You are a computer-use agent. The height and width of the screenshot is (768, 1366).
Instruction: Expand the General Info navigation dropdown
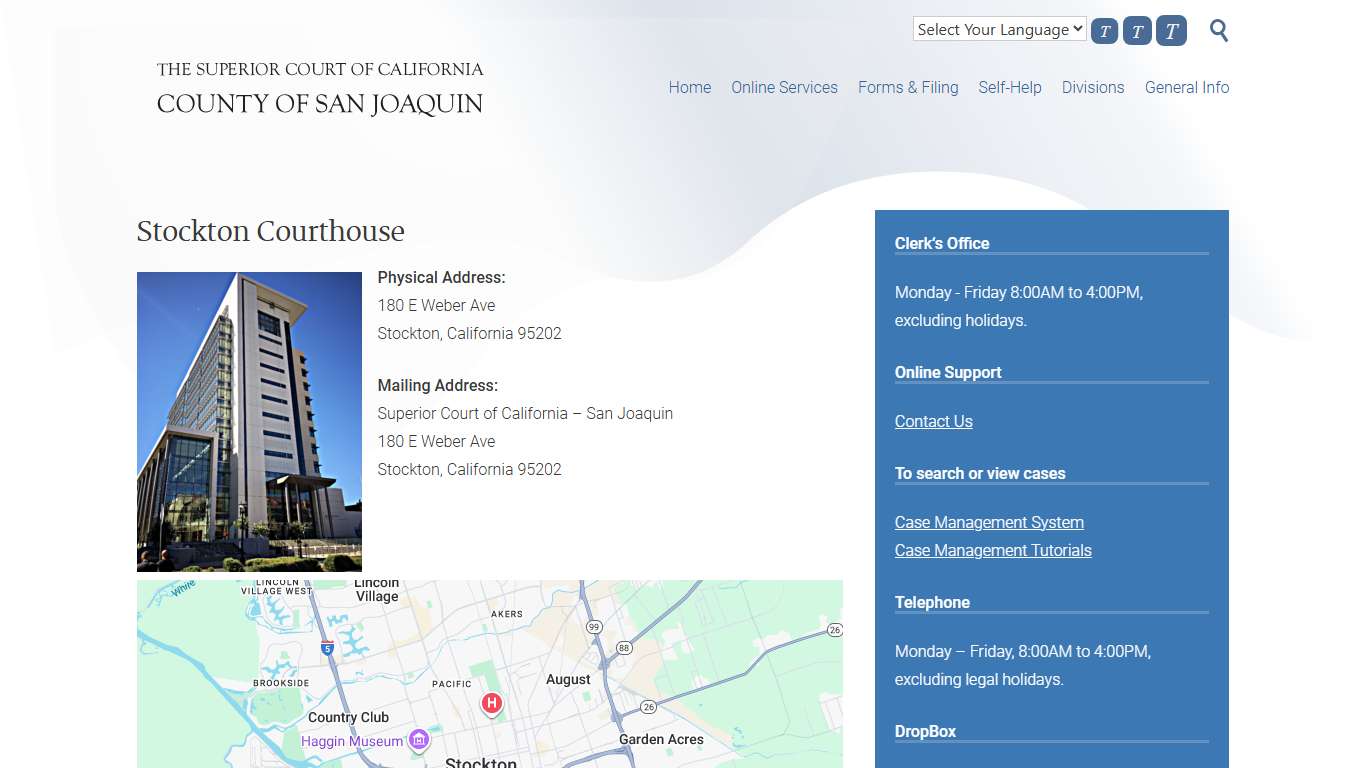pos(1187,88)
